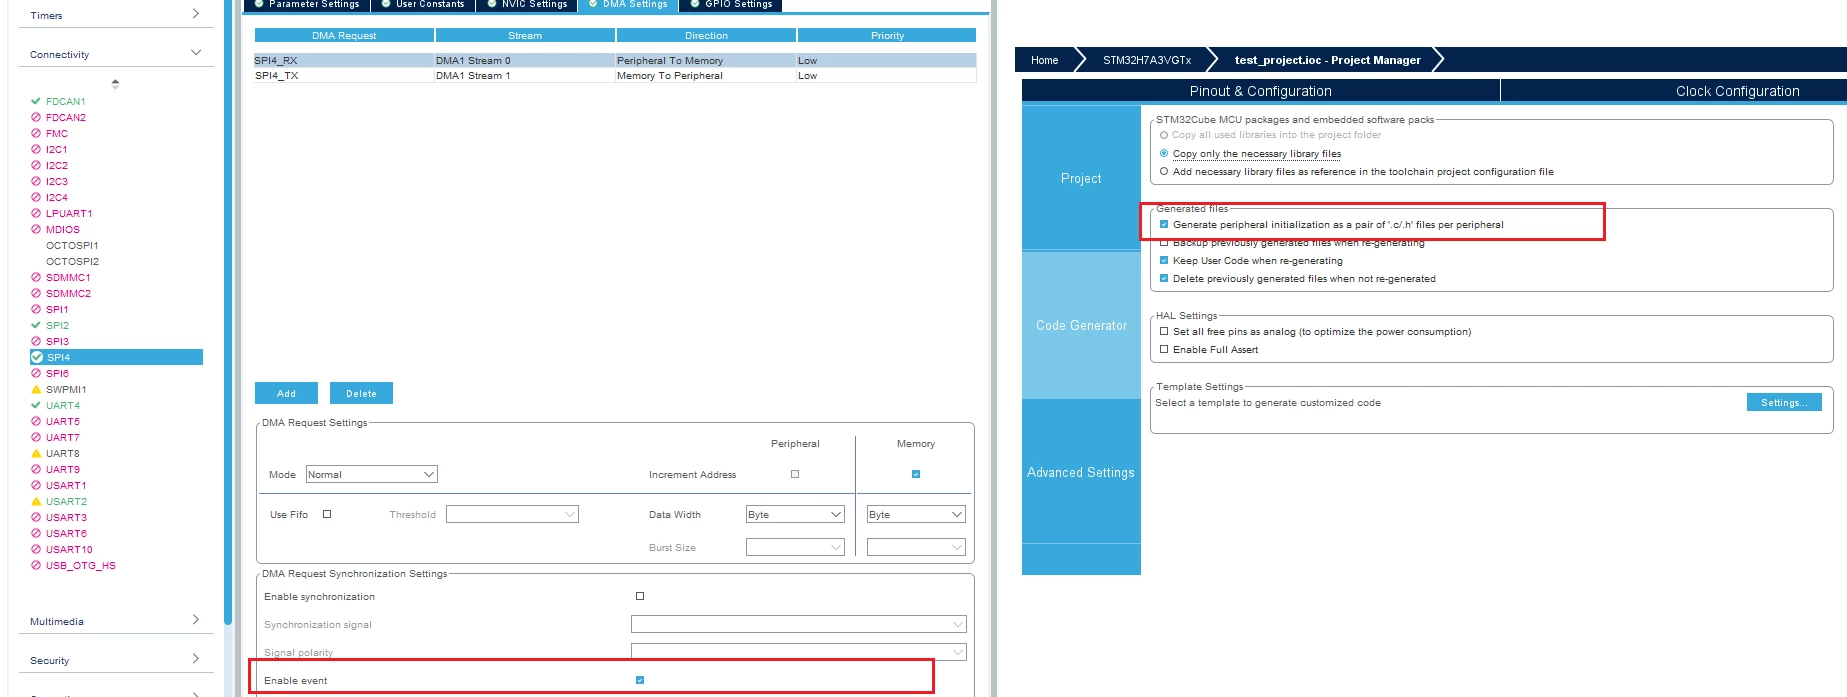
Task: Select Add necessary library files as reference
Action: 1164,172
